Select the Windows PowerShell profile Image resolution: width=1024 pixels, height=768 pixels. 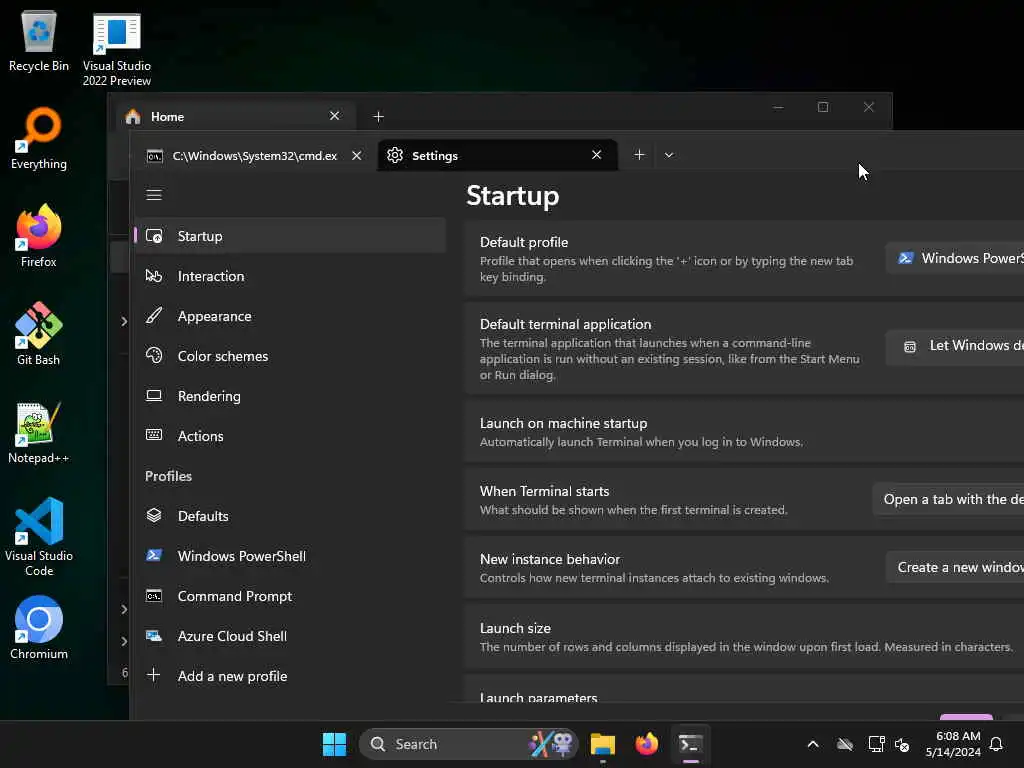[290, 556]
